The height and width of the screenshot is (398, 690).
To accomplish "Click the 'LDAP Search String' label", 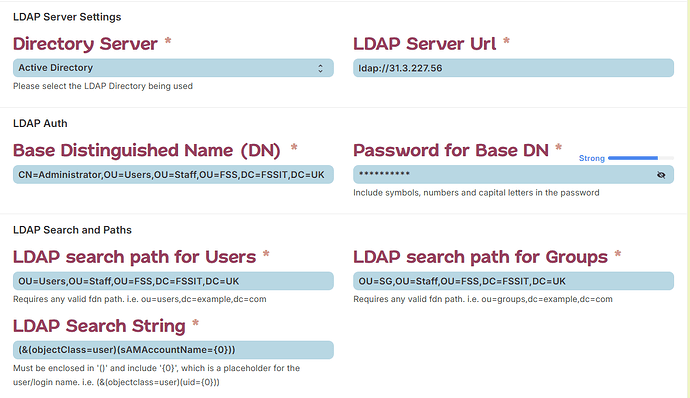I will click(99, 326).
